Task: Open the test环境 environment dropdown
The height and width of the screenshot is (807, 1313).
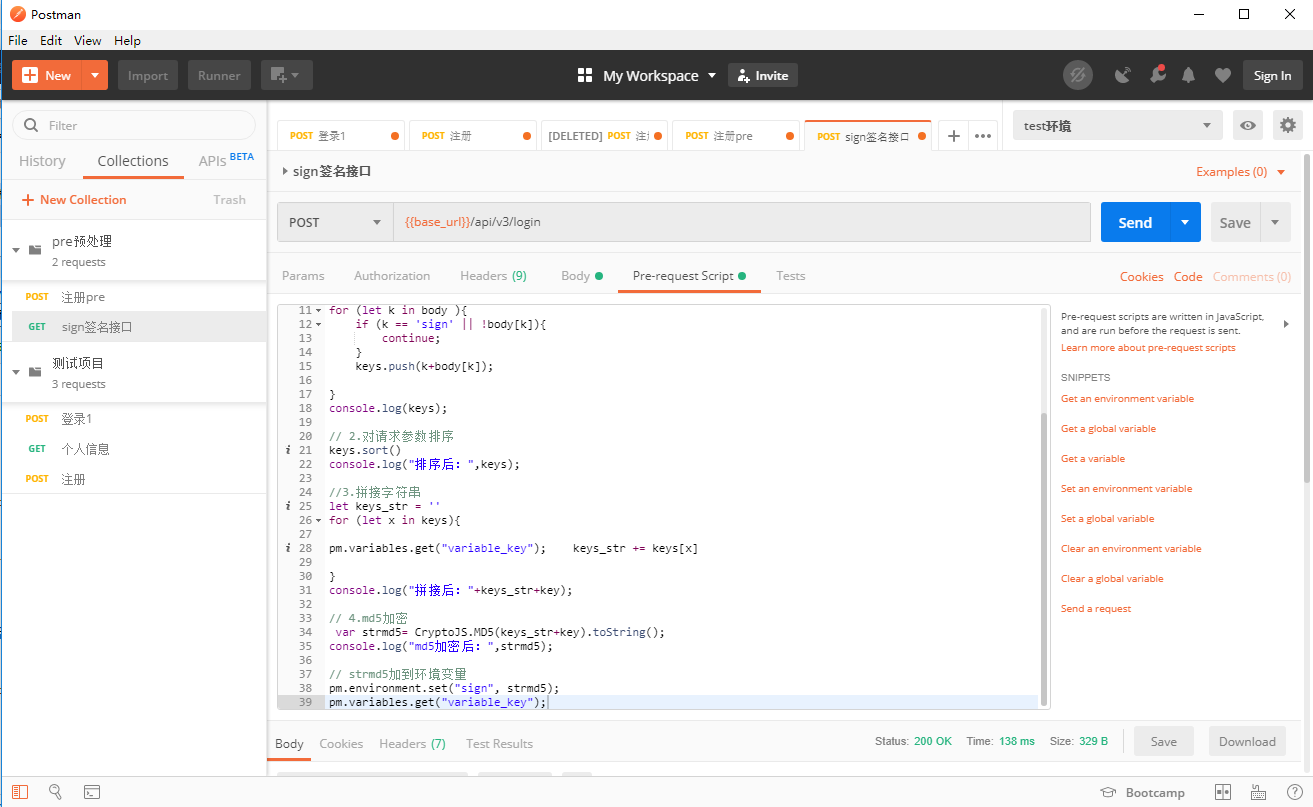Action: pyautogui.click(x=1117, y=126)
